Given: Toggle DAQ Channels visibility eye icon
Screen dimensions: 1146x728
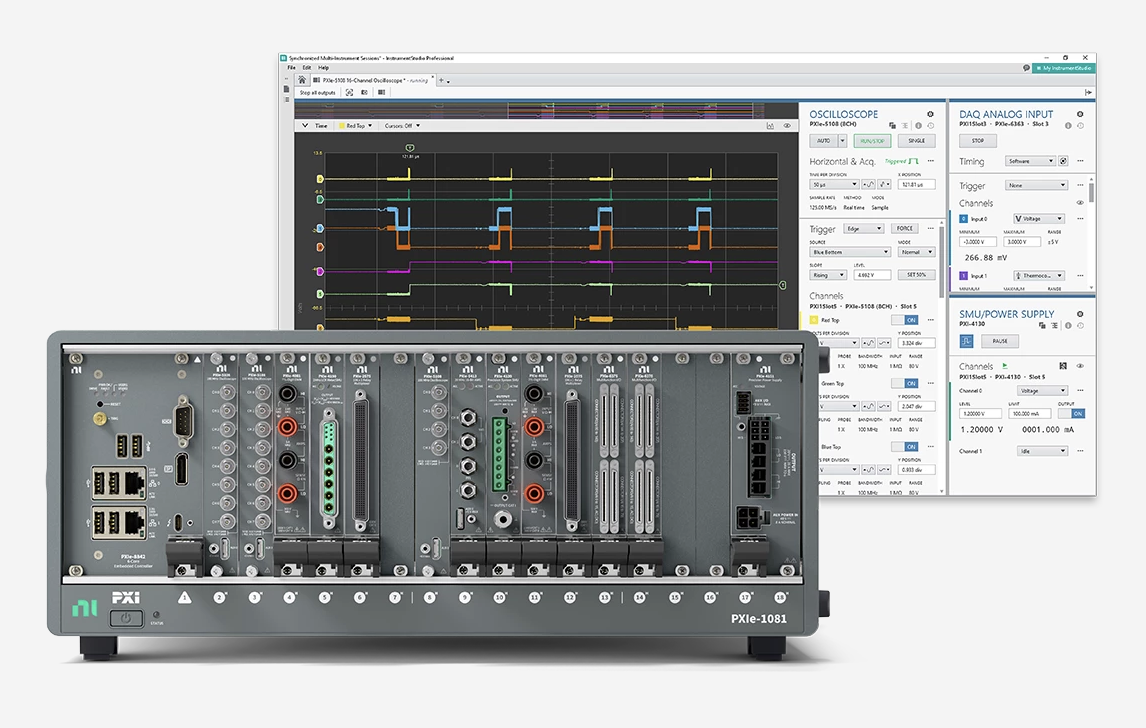Looking at the screenshot, I should point(1080,203).
